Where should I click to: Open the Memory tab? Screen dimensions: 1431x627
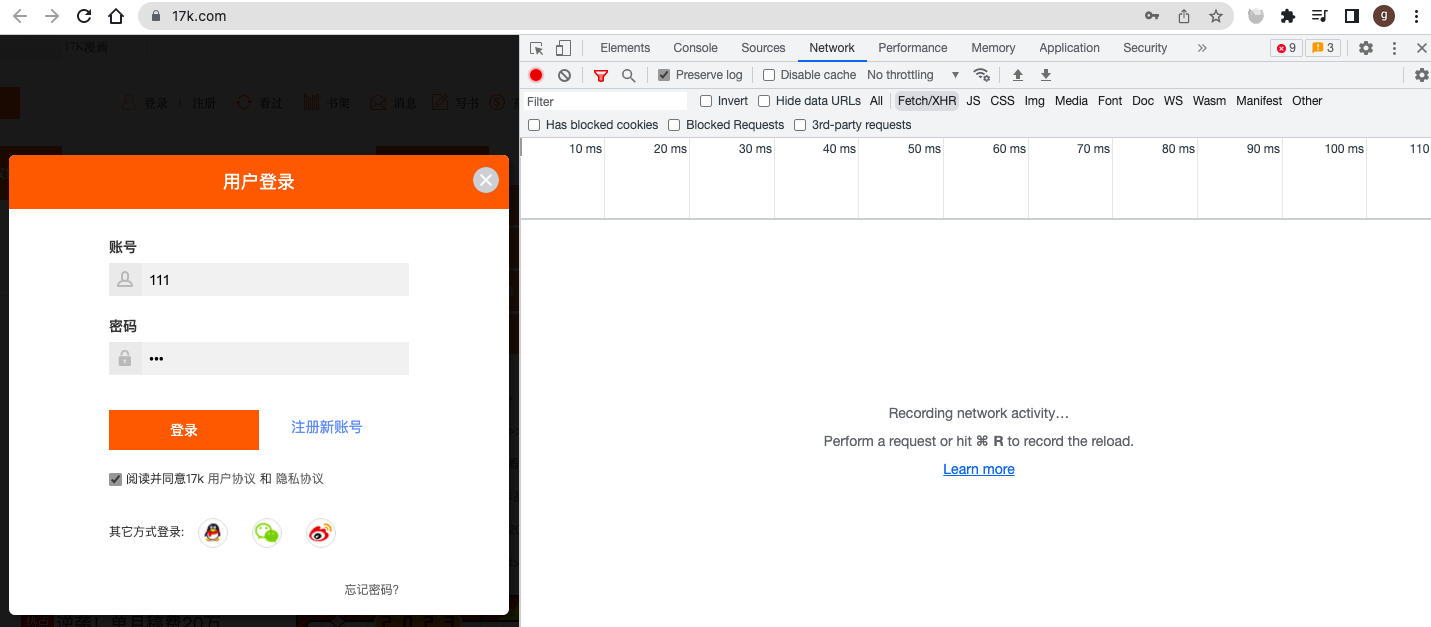click(993, 48)
